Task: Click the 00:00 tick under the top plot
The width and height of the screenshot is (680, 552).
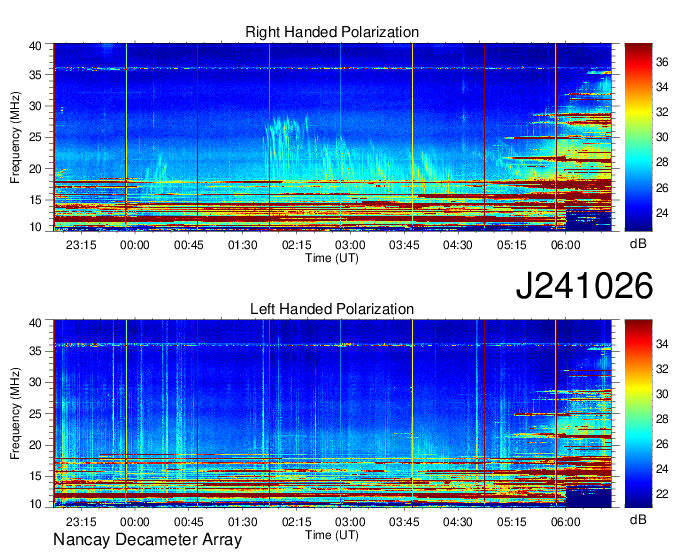Action: click(134, 245)
